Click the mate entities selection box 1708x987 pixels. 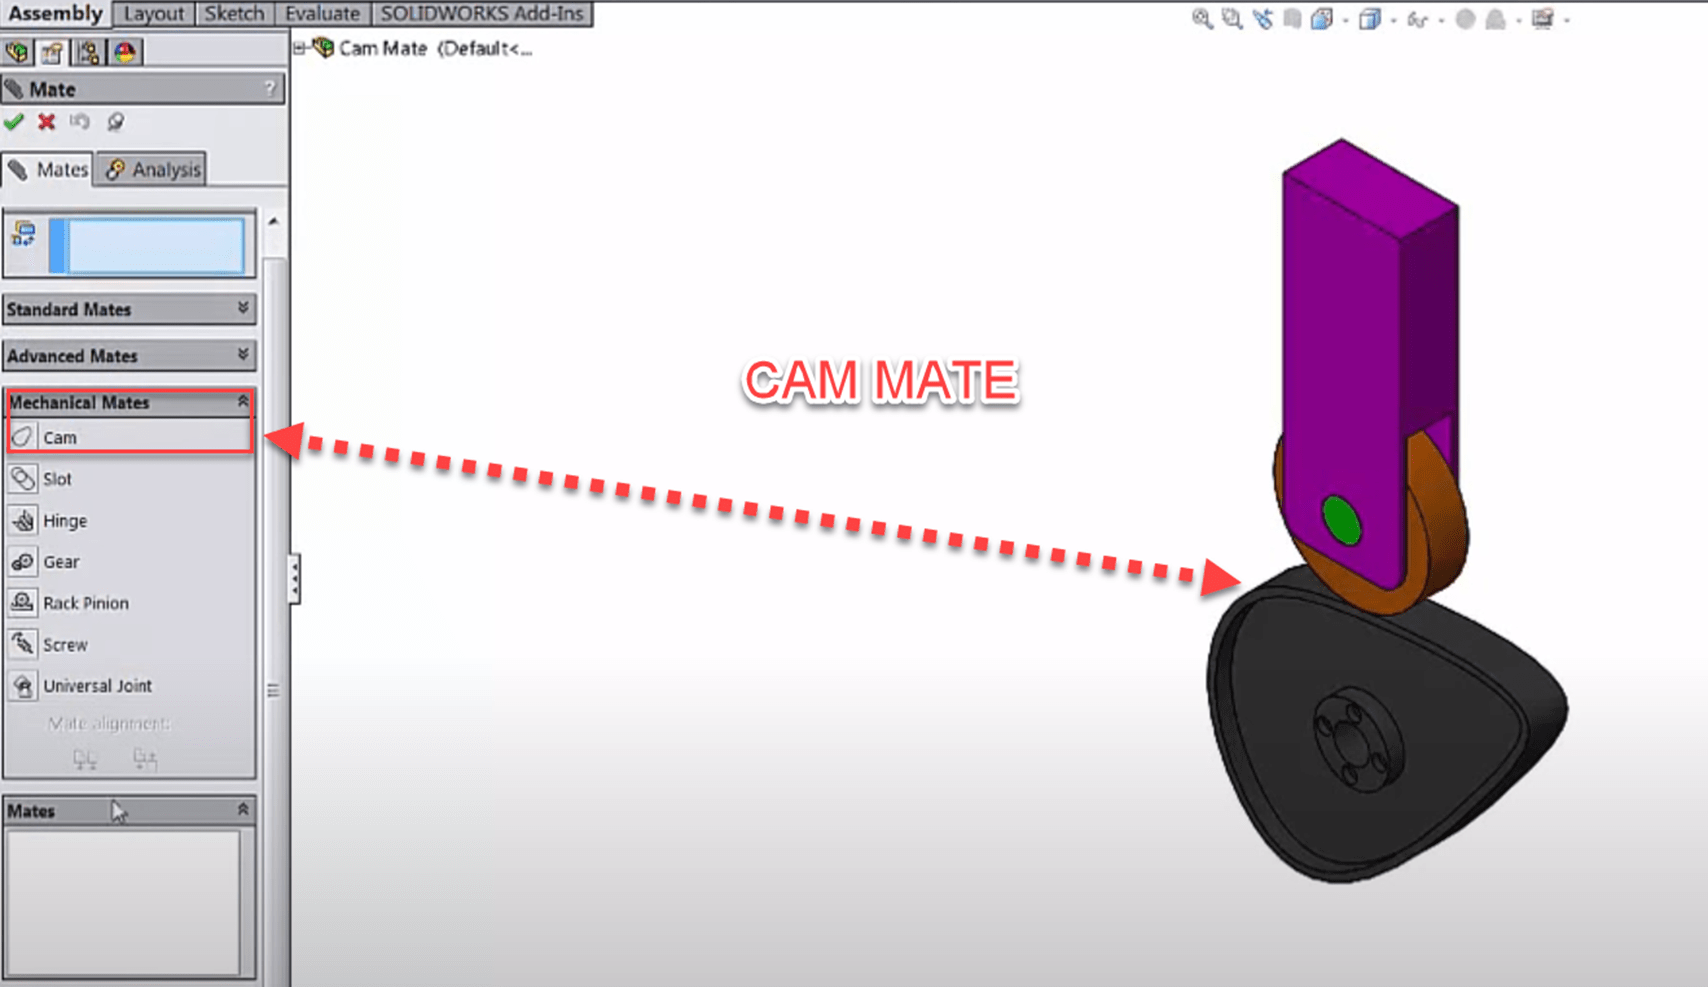[150, 245]
